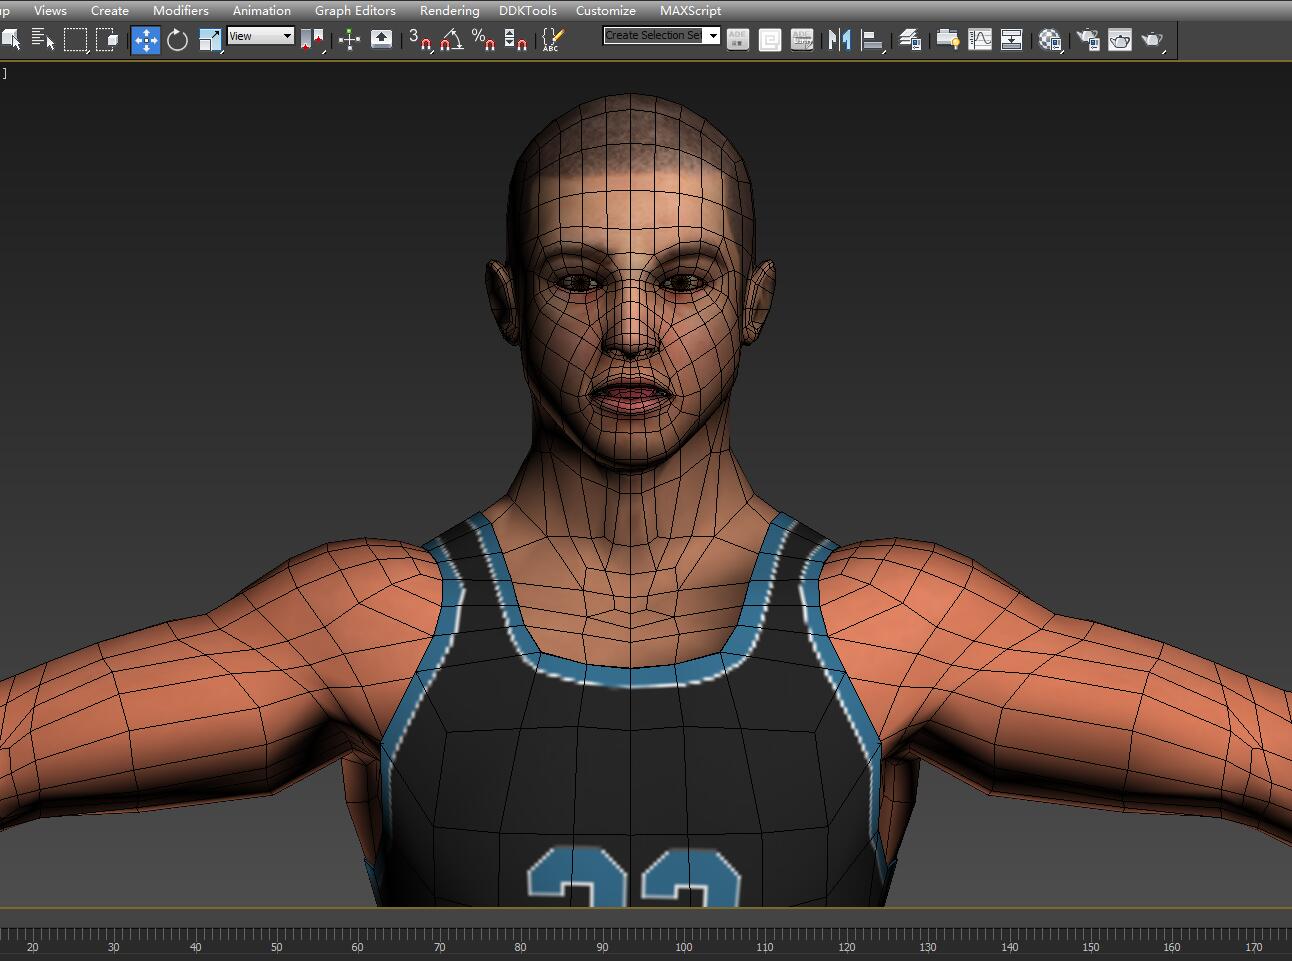Click frame 20 on the timeline
Viewport: 1292px width, 961px height.
tap(32, 946)
